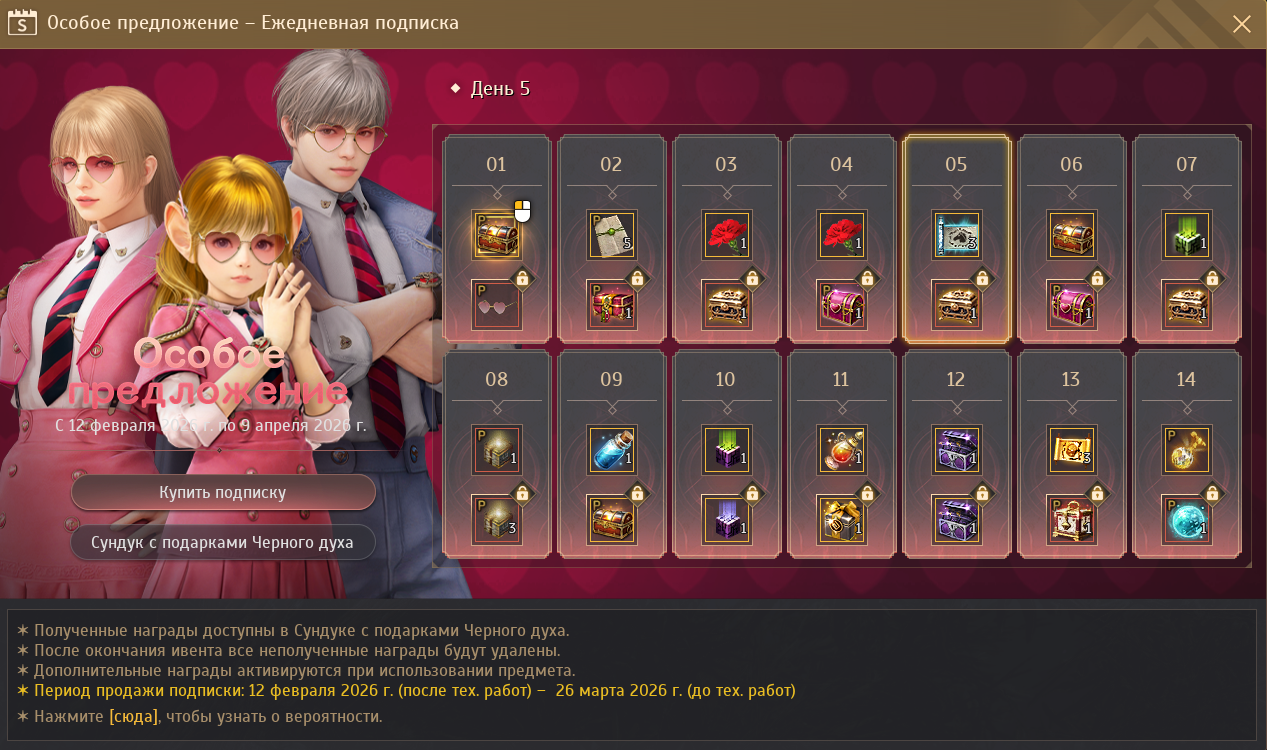Select the Day 06 card header

click(1071, 164)
